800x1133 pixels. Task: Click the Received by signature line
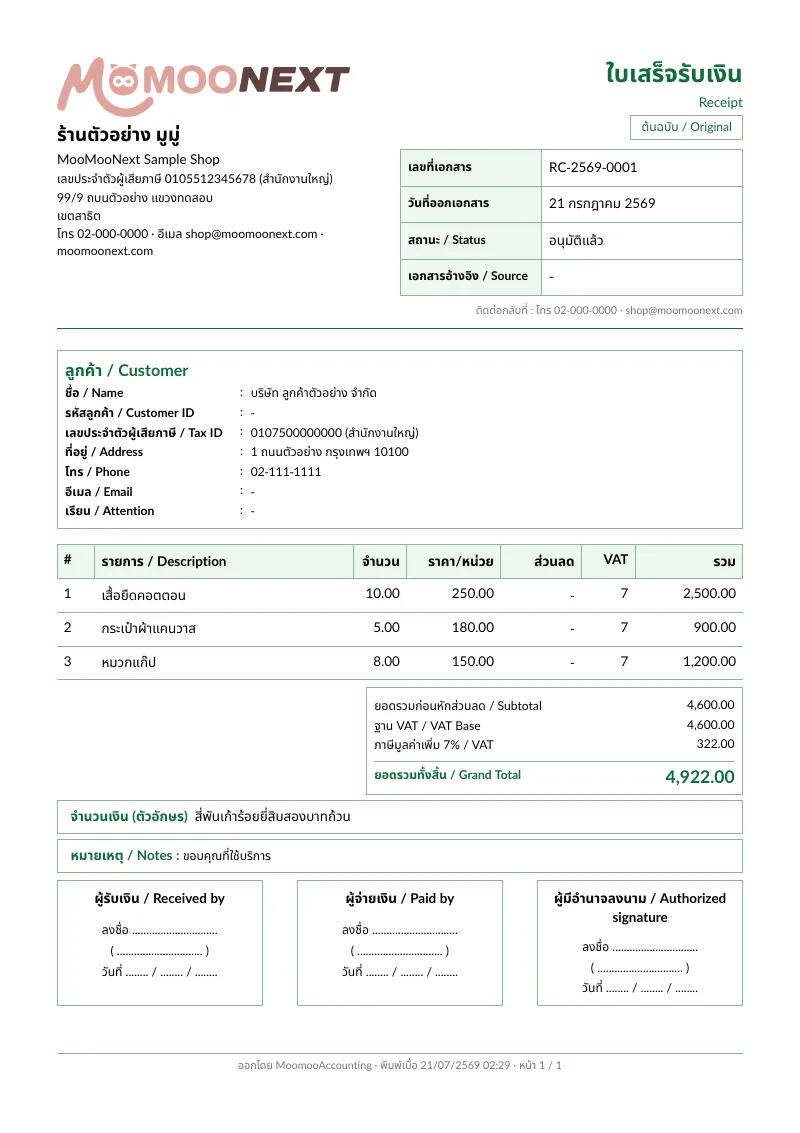(x=160, y=931)
